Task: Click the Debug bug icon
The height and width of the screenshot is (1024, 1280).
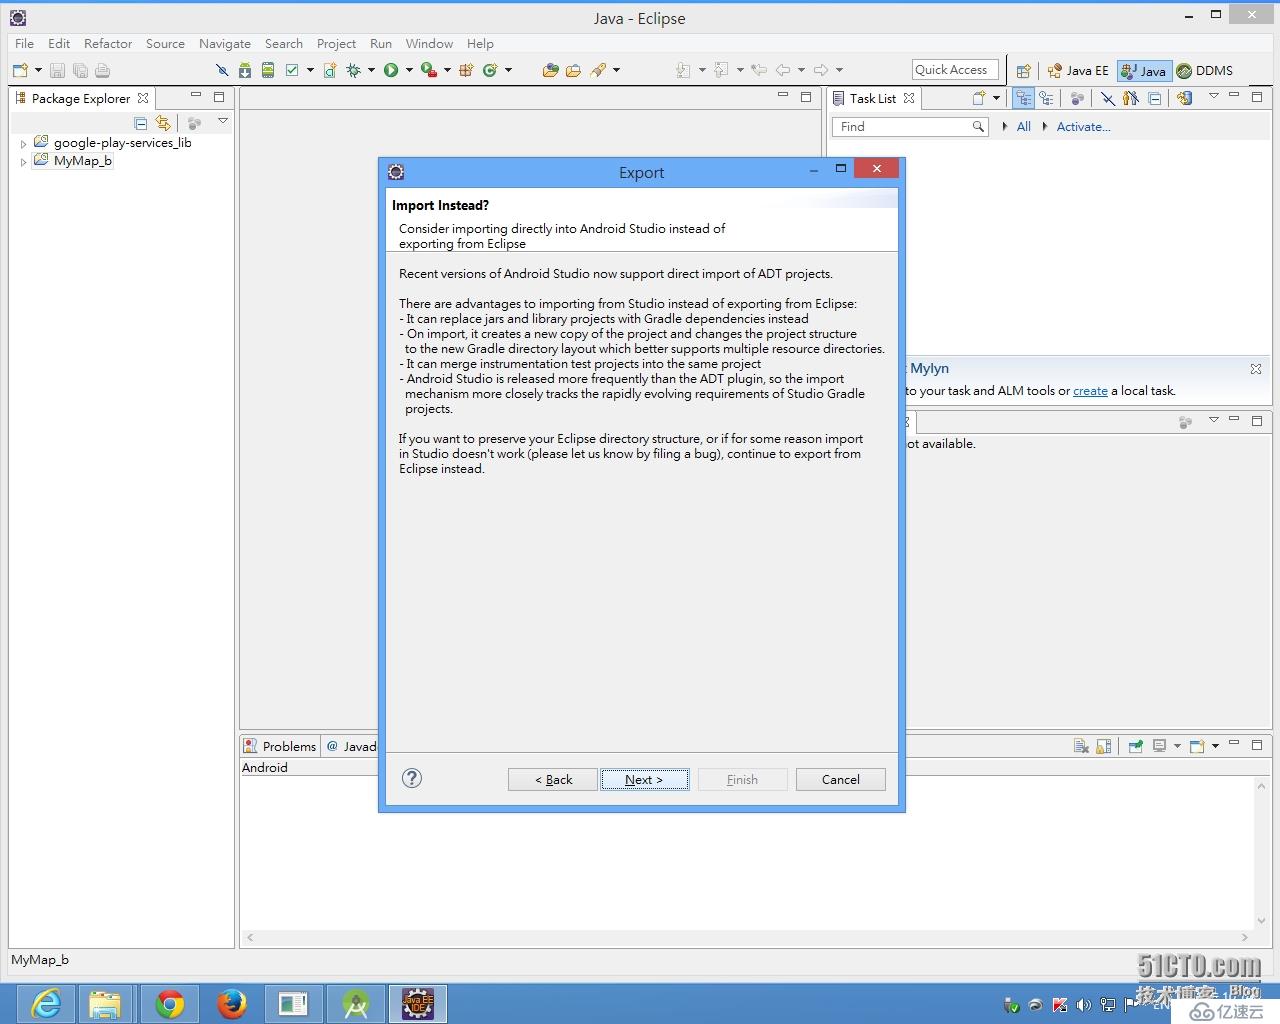Action: (353, 70)
